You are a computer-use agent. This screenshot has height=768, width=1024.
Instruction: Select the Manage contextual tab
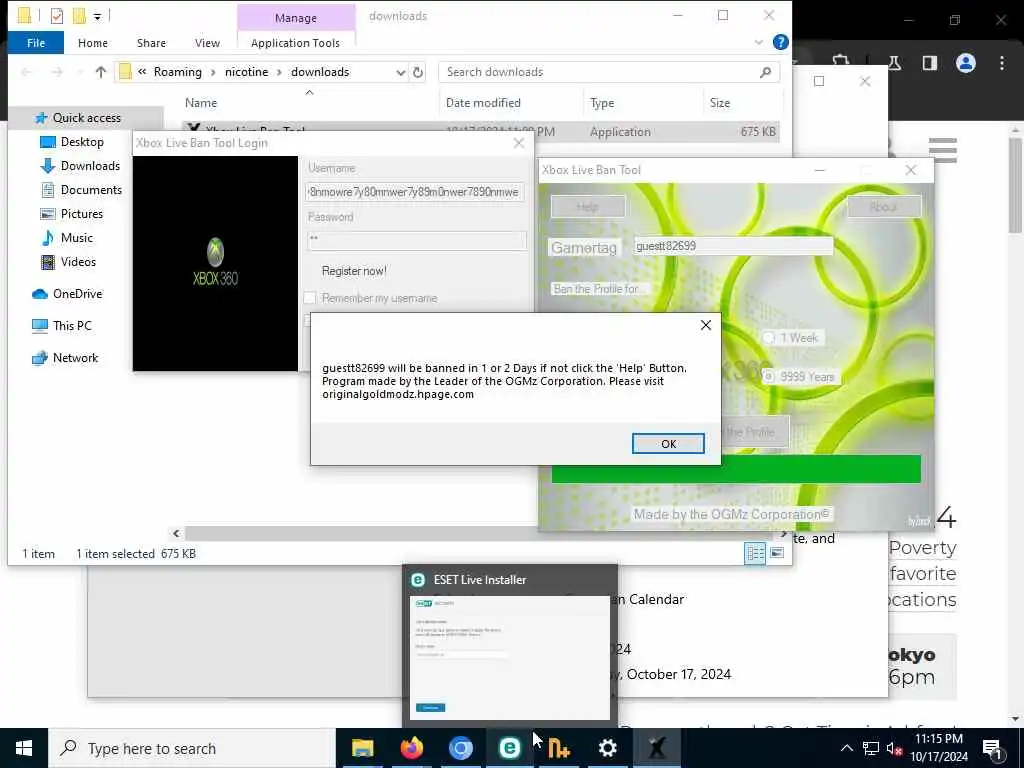pyautogui.click(x=296, y=18)
